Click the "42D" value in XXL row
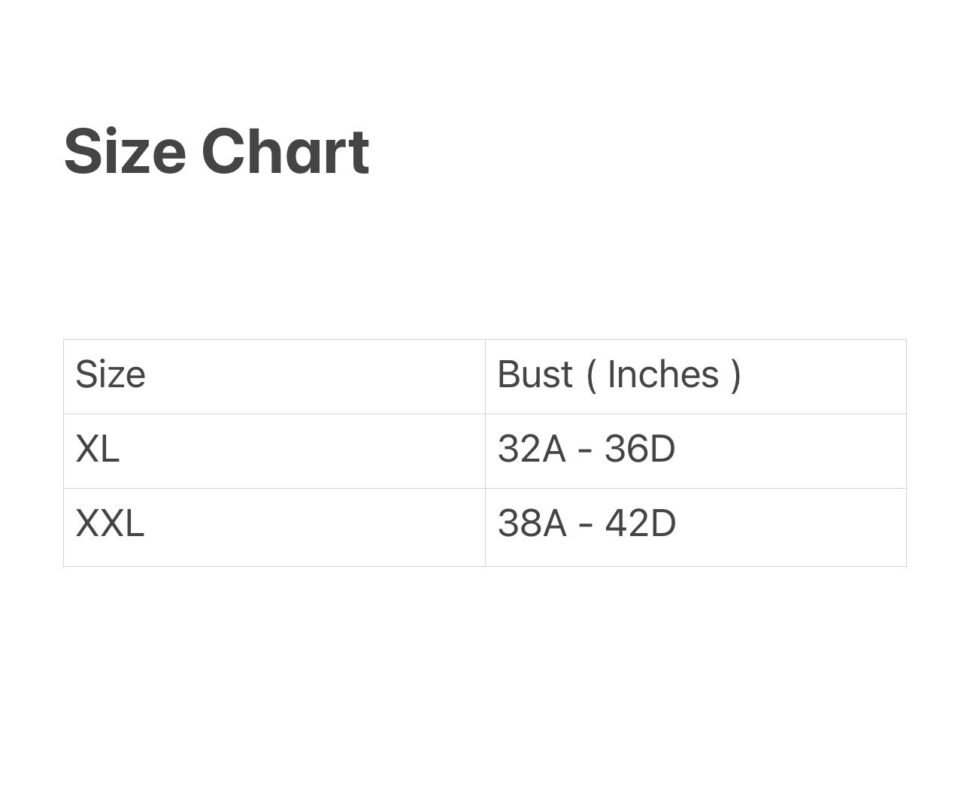The height and width of the screenshot is (800, 970). coord(640,523)
